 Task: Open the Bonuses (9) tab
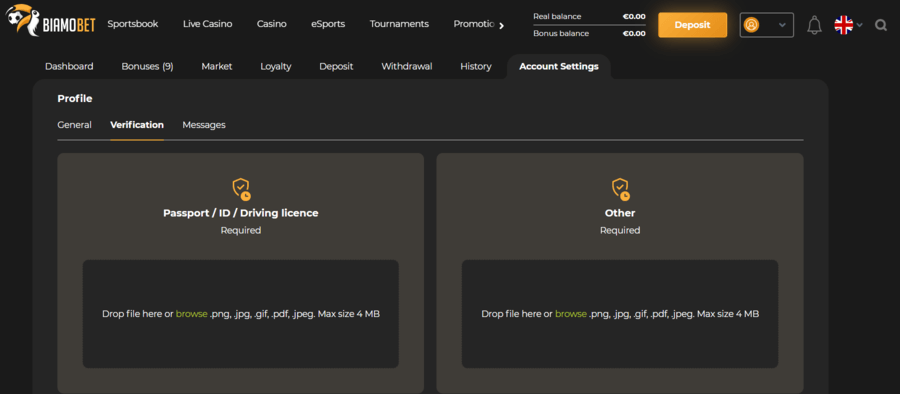pyautogui.click(x=147, y=67)
